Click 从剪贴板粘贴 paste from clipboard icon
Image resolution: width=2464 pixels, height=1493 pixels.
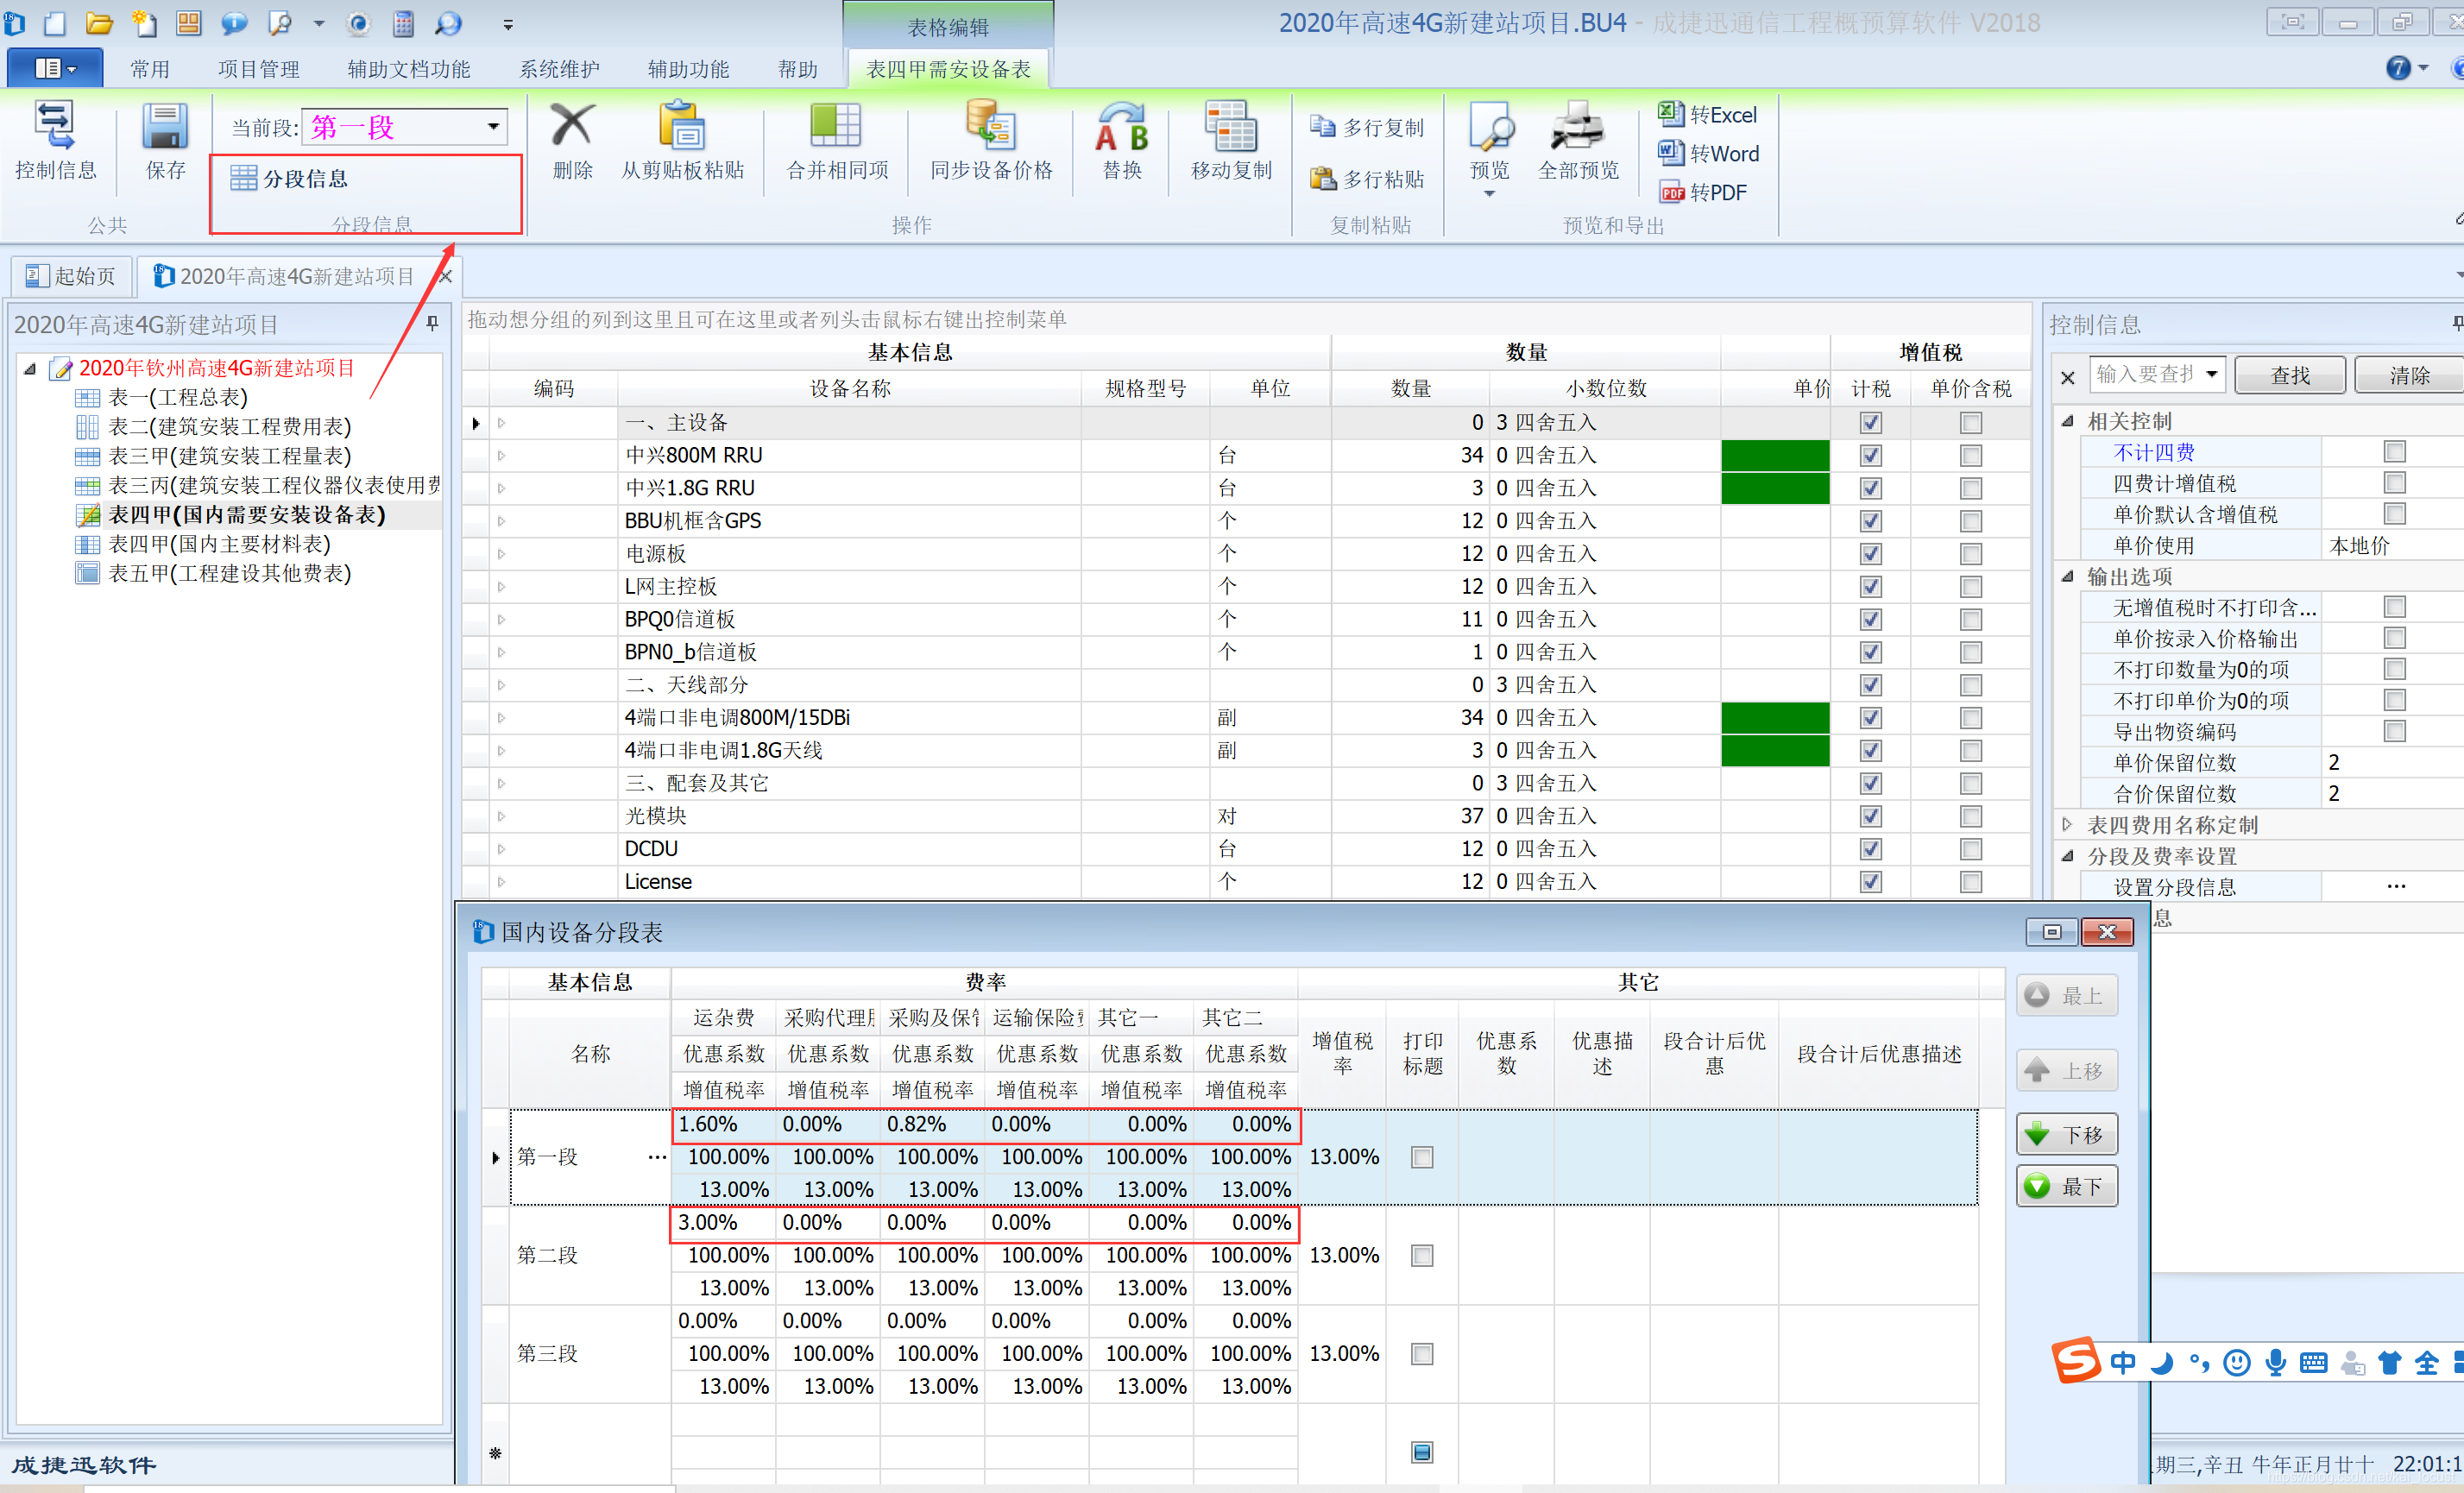[x=683, y=126]
